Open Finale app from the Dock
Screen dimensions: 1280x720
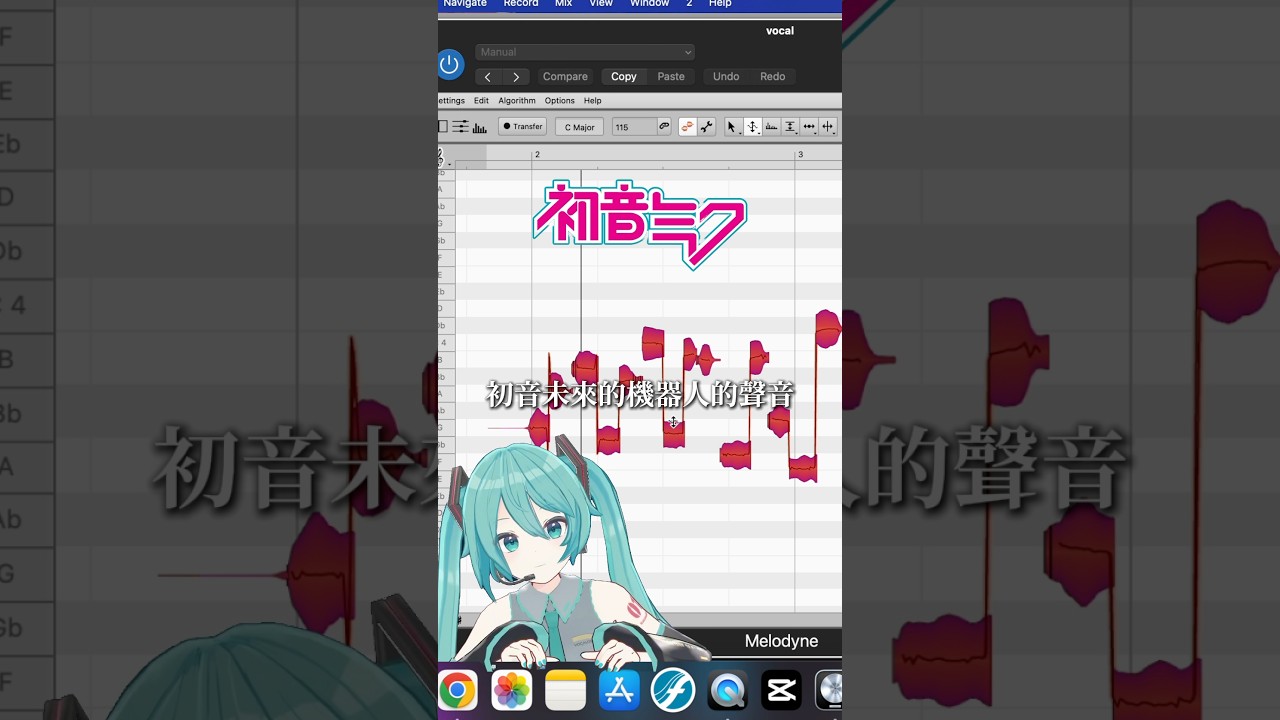[673, 690]
